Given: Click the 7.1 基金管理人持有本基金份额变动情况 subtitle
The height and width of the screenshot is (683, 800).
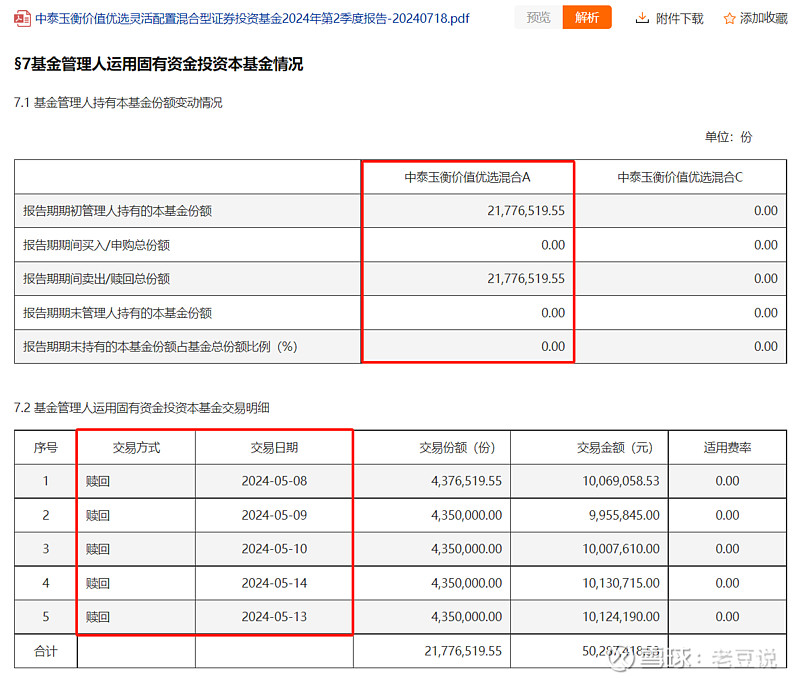Looking at the screenshot, I should pos(118,103).
